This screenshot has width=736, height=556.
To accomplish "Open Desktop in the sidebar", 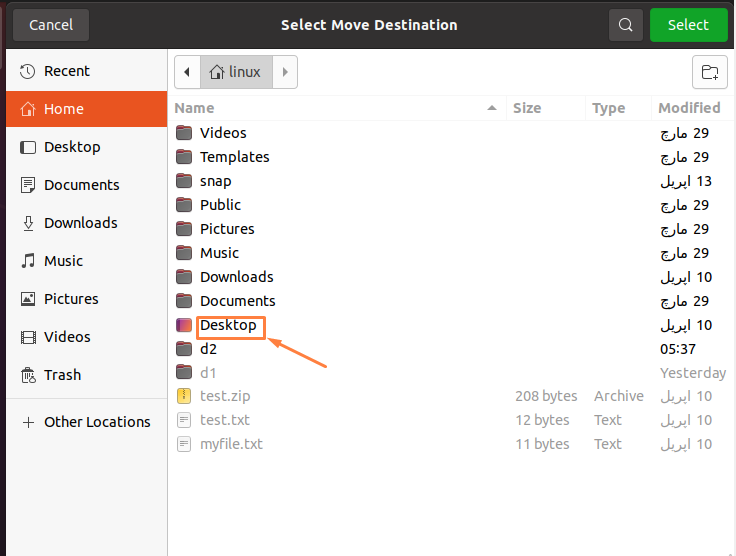I will click(x=87, y=147).
